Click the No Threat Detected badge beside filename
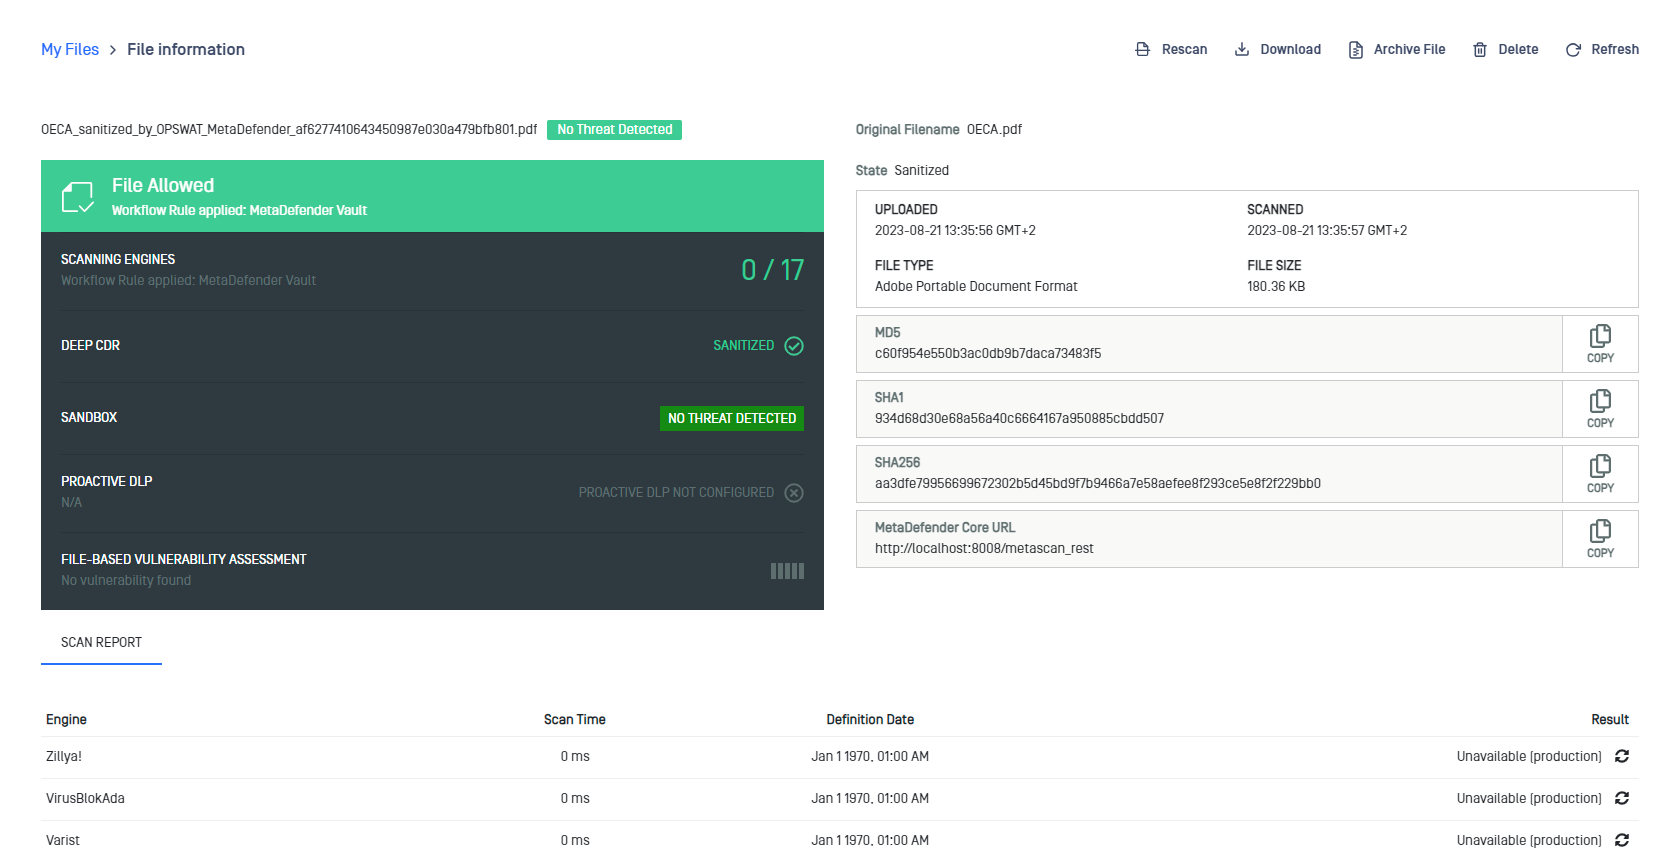The height and width of the screenshot is (855, 1680). (614, 130)
